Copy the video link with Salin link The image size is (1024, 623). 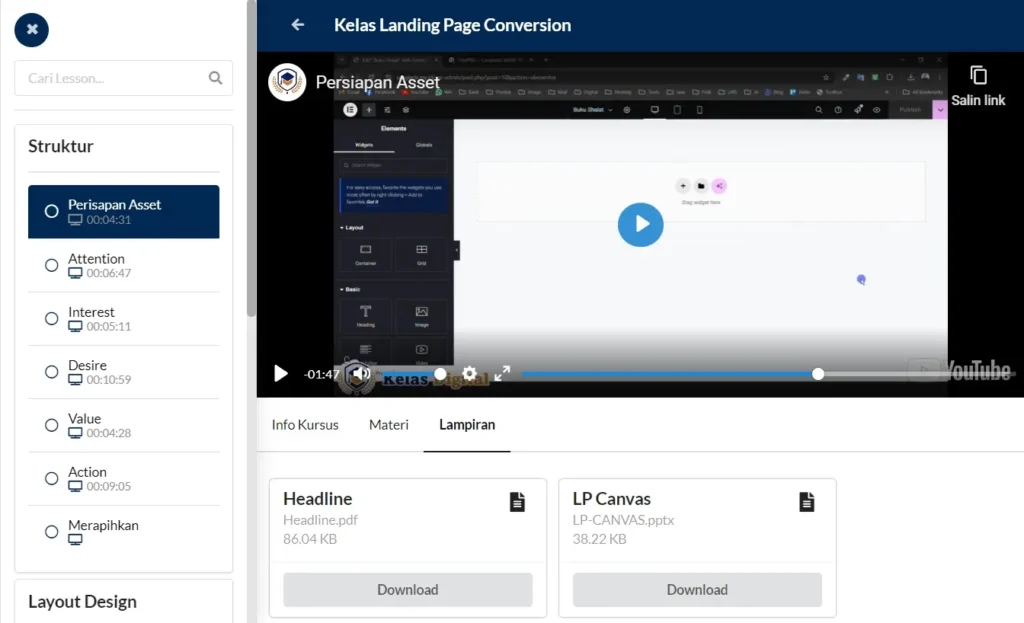(x=978, y=86)
